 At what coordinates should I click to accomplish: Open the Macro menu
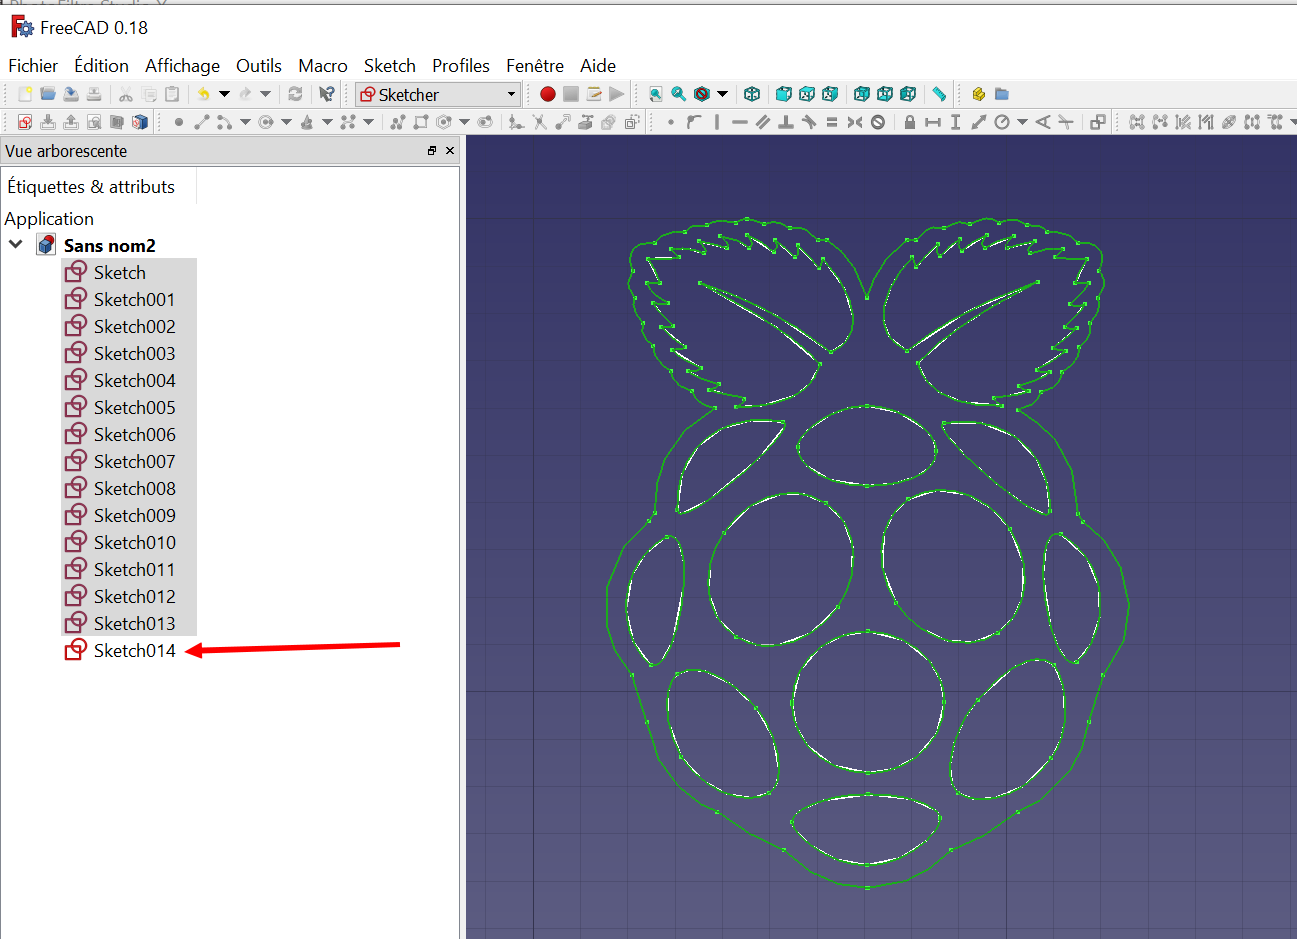322,65
